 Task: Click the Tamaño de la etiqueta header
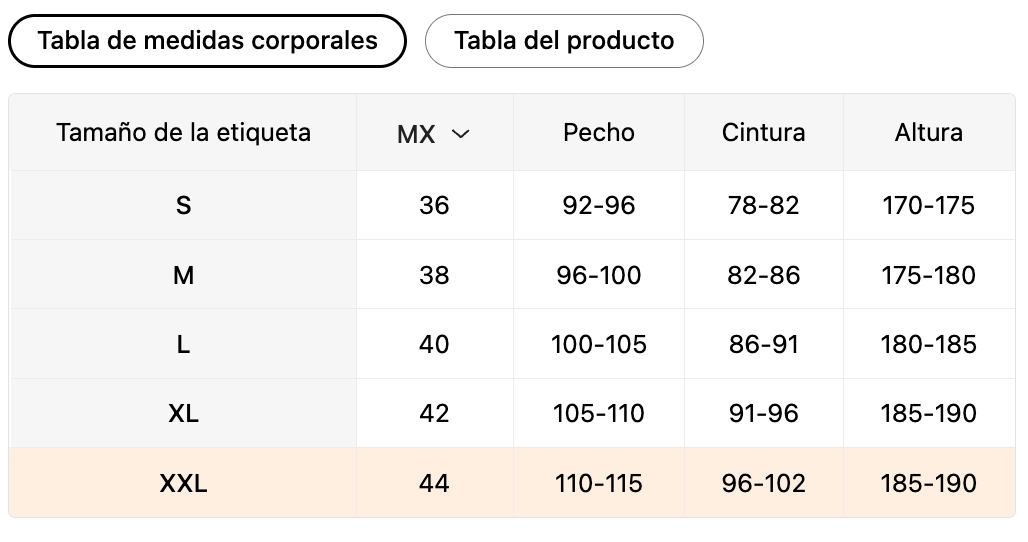(x=183, y=132)
